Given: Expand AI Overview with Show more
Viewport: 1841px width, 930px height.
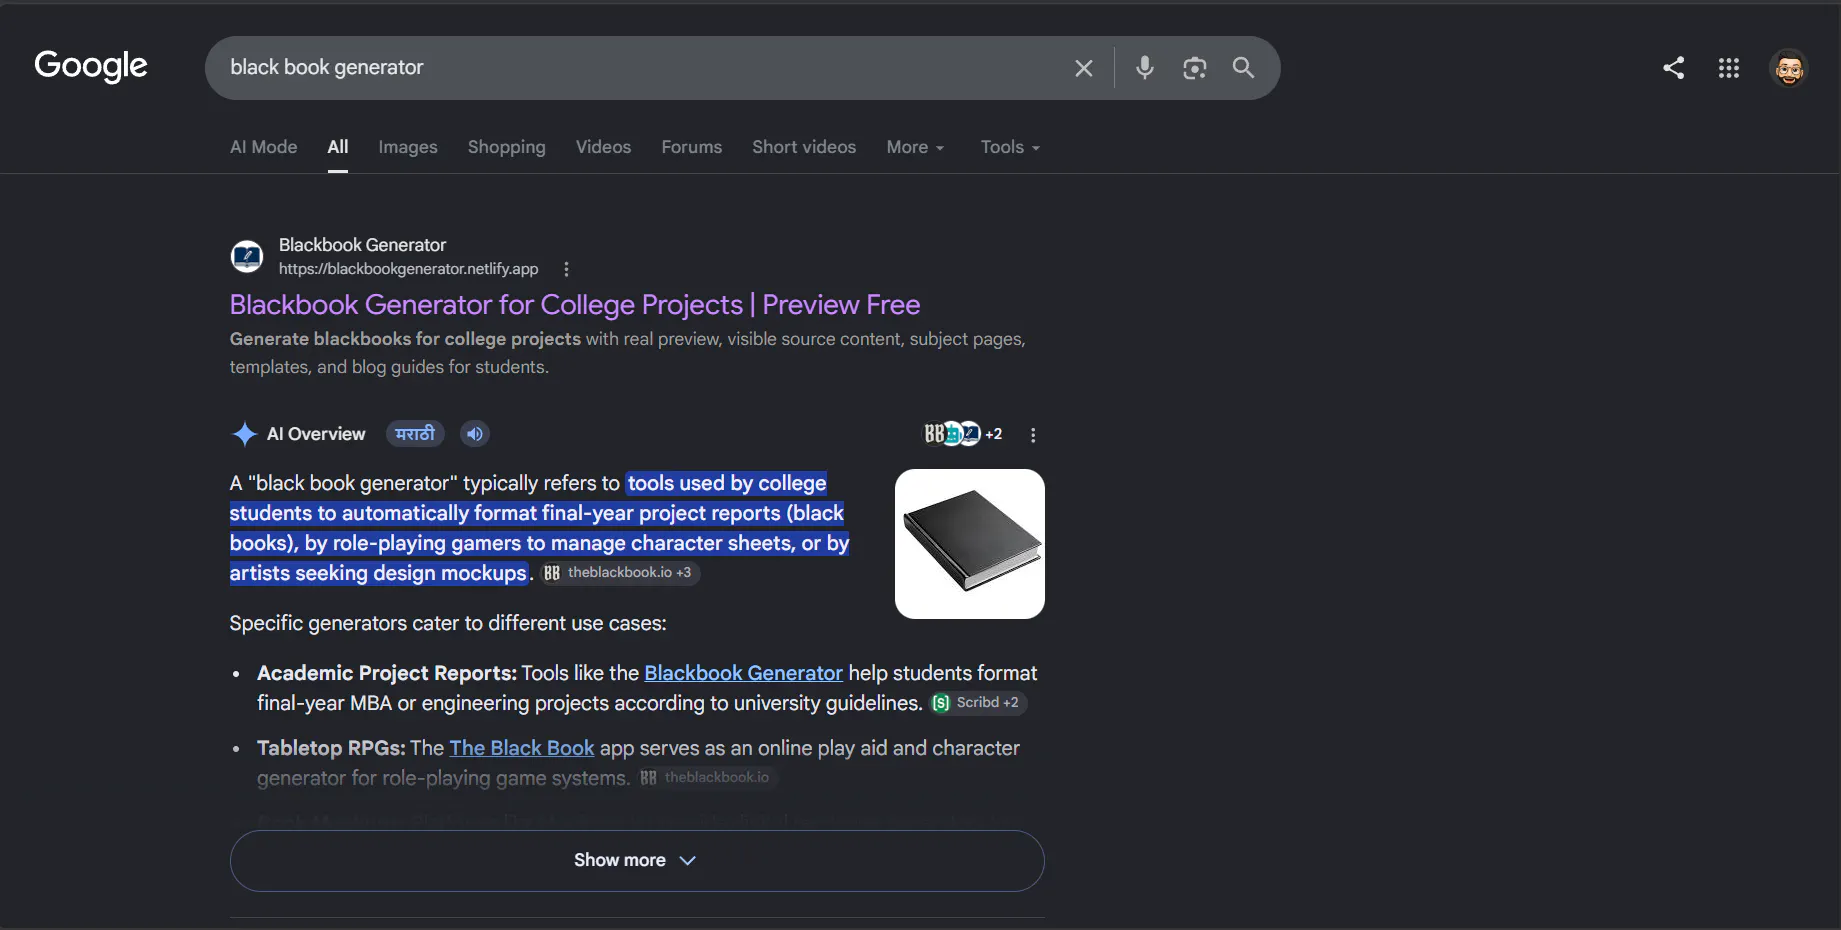Looking at the screenshot, I should (637, 860).
